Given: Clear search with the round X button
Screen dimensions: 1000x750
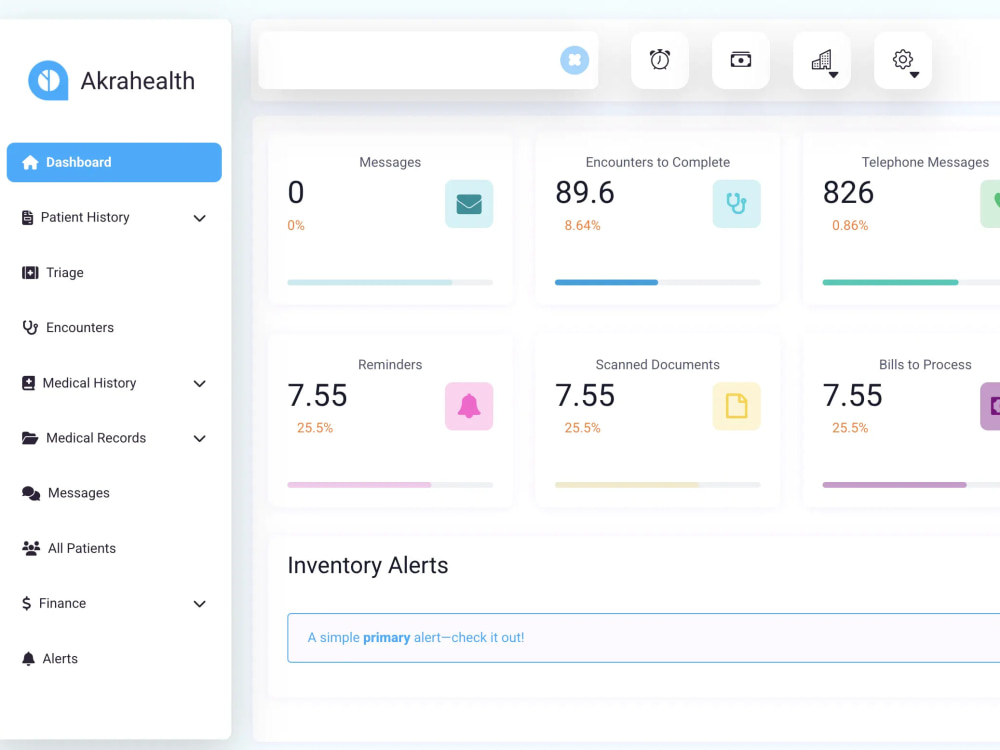Looking at the screenshot, I should 575,60.
